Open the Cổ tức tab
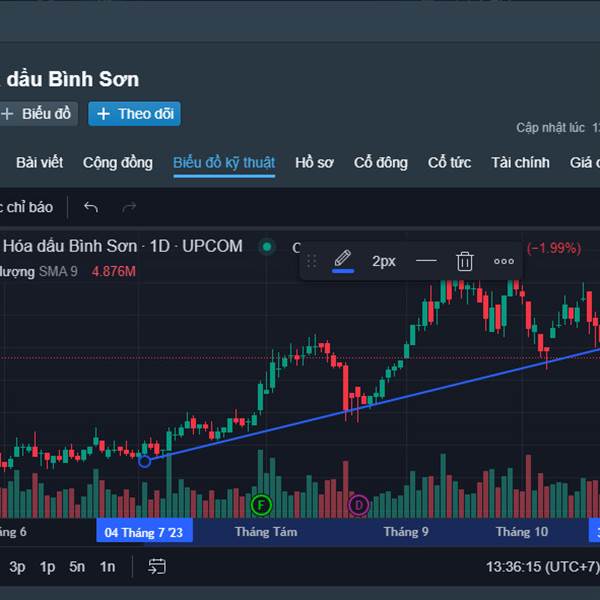This screenshot has width=600, height=600. (449, 163)
